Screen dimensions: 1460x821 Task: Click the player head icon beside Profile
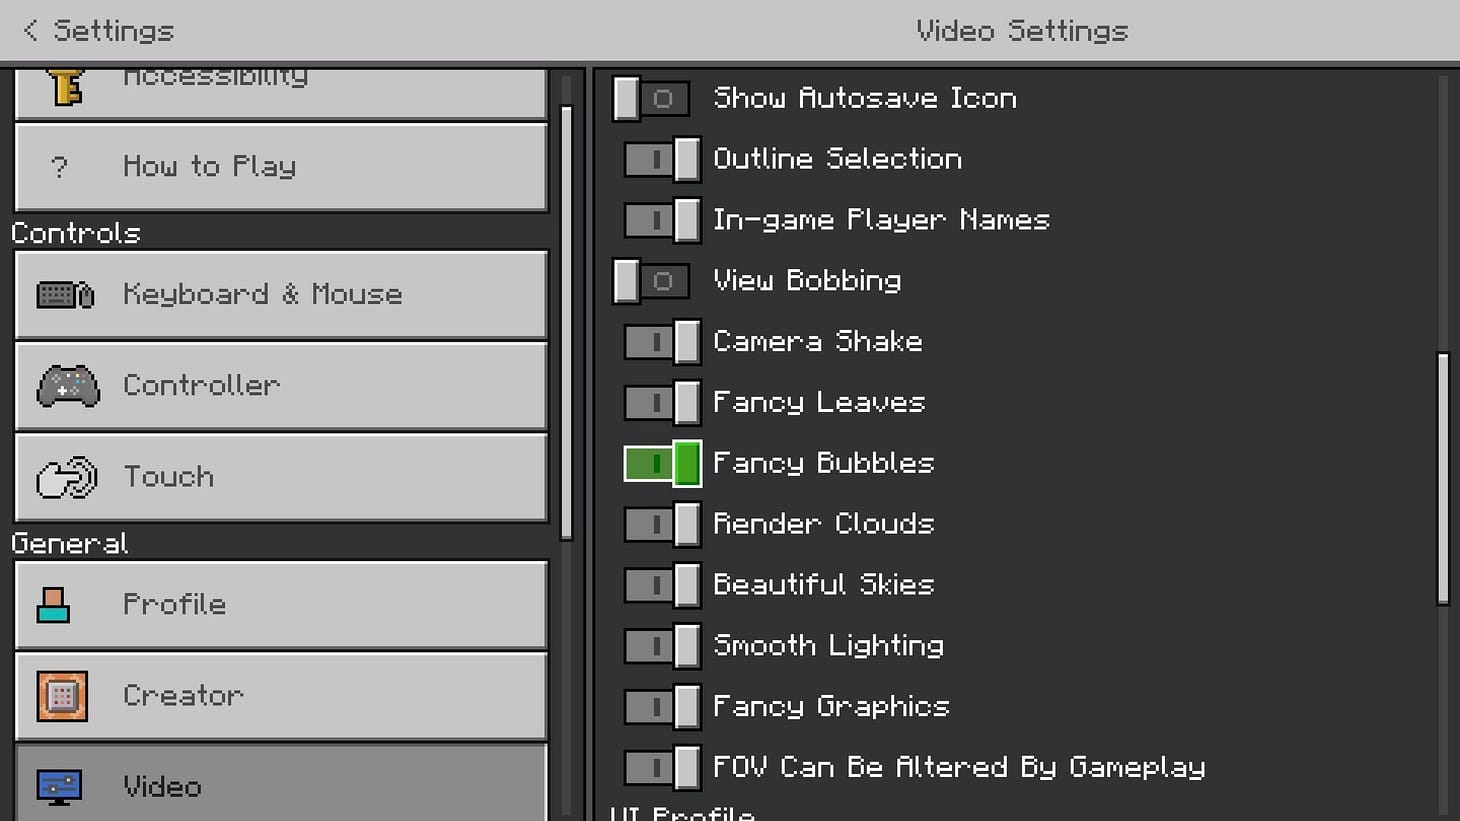tap(55, 604)
